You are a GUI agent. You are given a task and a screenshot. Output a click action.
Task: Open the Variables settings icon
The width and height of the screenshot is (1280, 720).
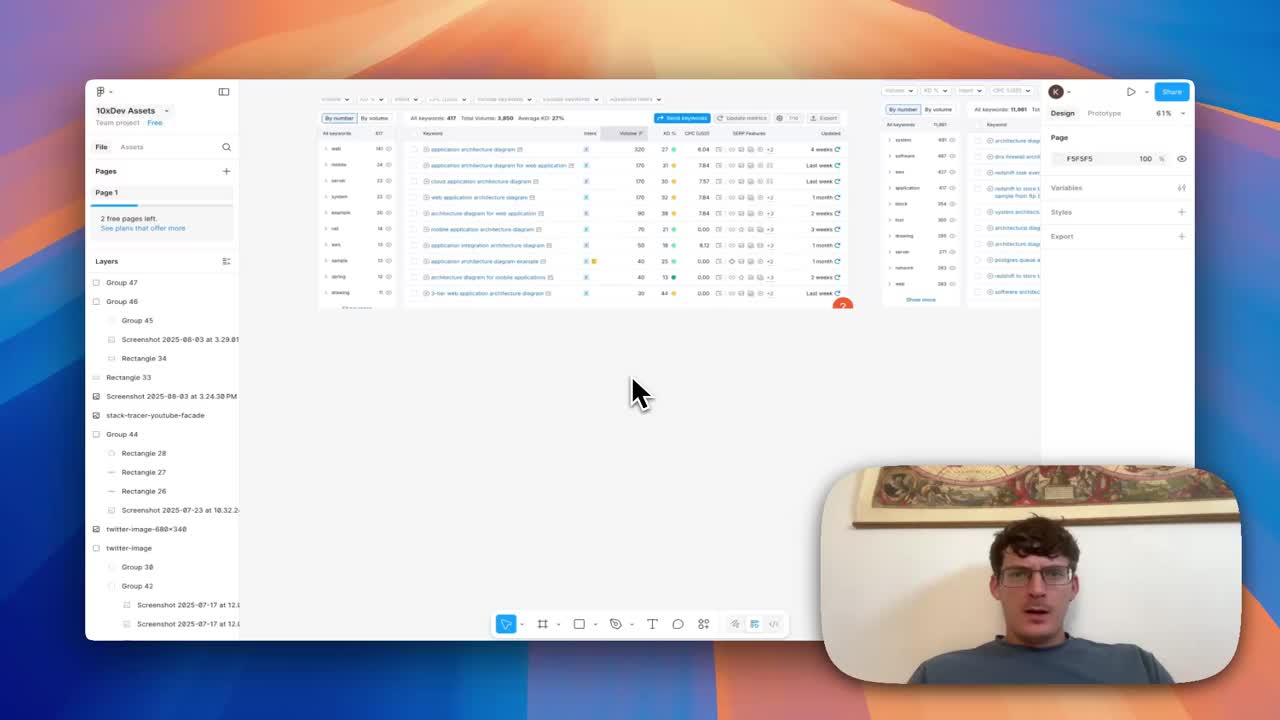coord(1181,188)
